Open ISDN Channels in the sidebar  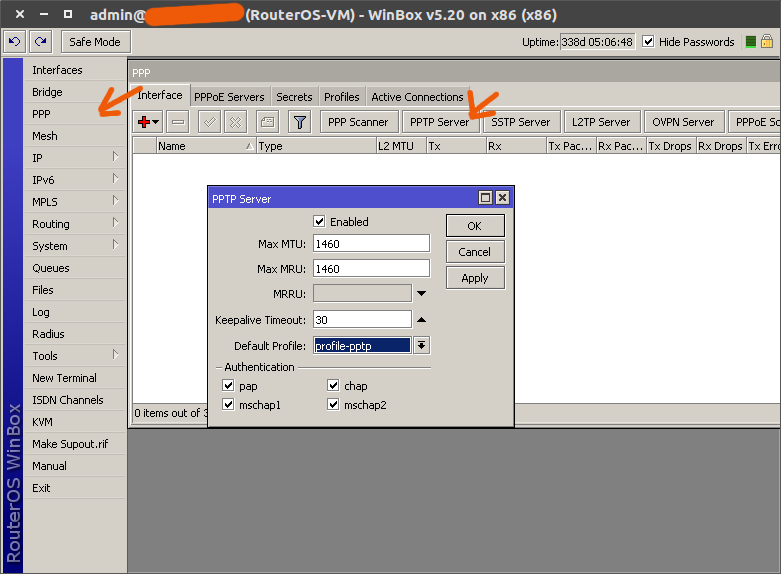pyautogui.click(x=75, y=400)
